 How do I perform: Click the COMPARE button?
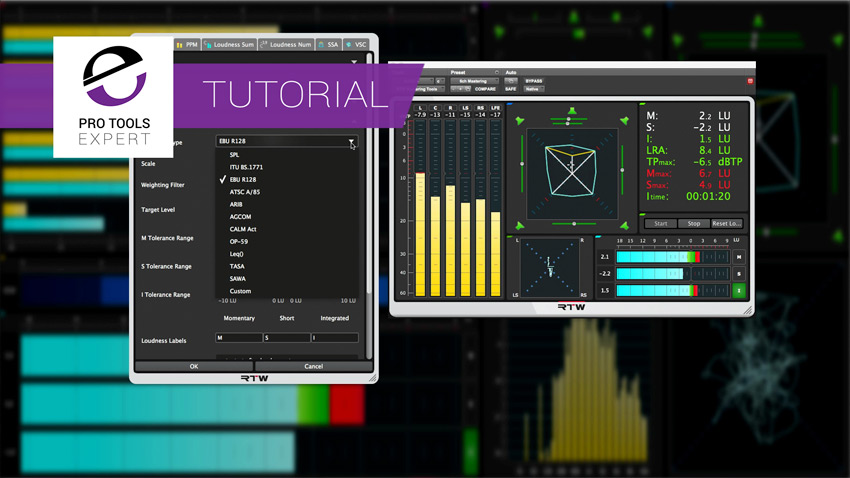(x=485, y=89)
